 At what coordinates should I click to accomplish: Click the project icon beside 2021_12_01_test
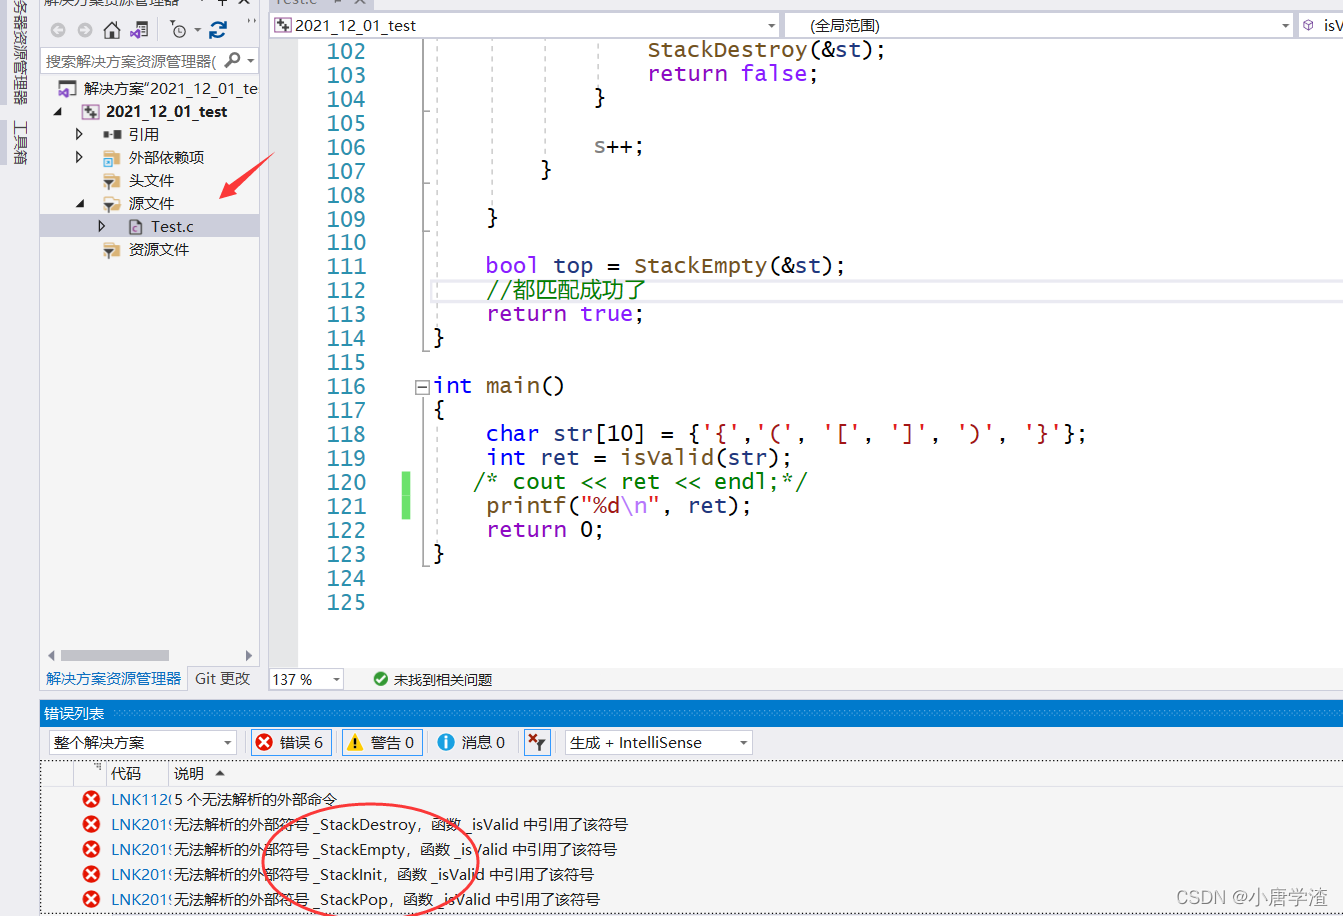coord(91,112)
